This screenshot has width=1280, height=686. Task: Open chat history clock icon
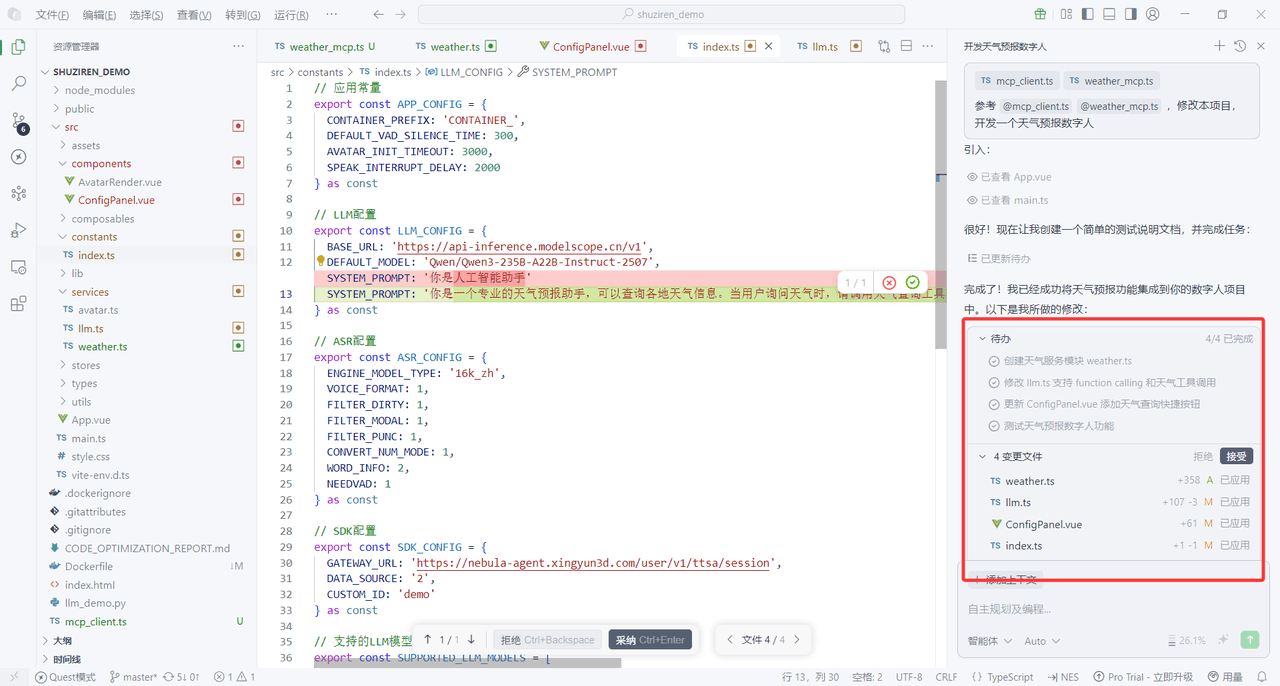tap(1240, 46)
